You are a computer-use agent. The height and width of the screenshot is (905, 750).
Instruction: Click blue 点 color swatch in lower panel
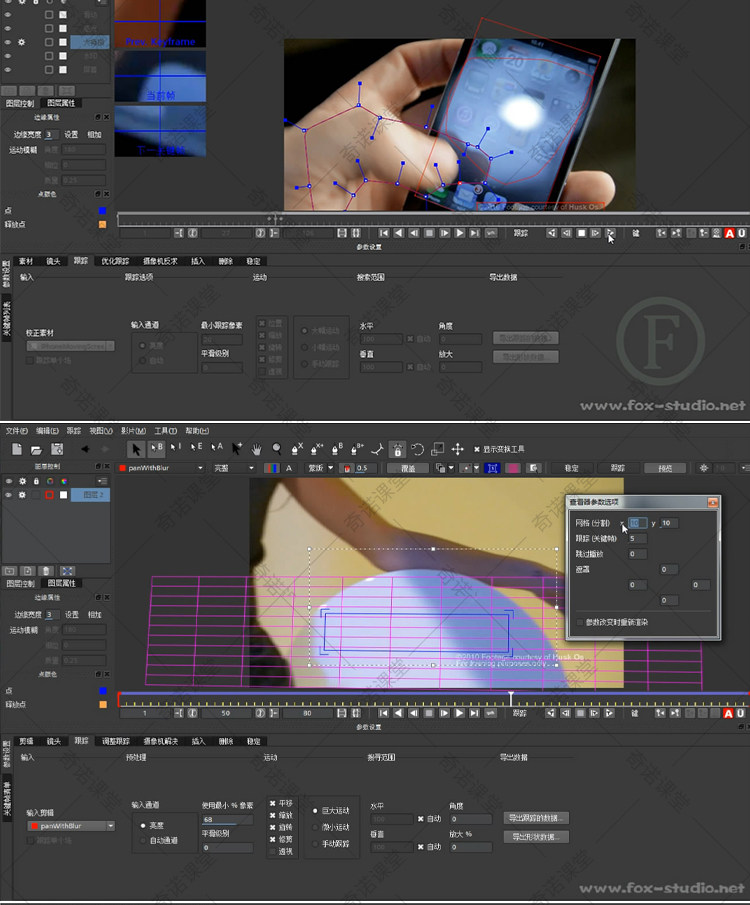[103, 691]
